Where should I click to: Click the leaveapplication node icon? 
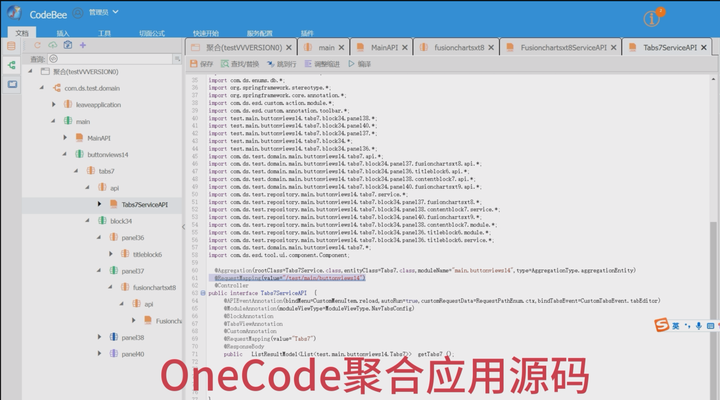coord(68,104)
